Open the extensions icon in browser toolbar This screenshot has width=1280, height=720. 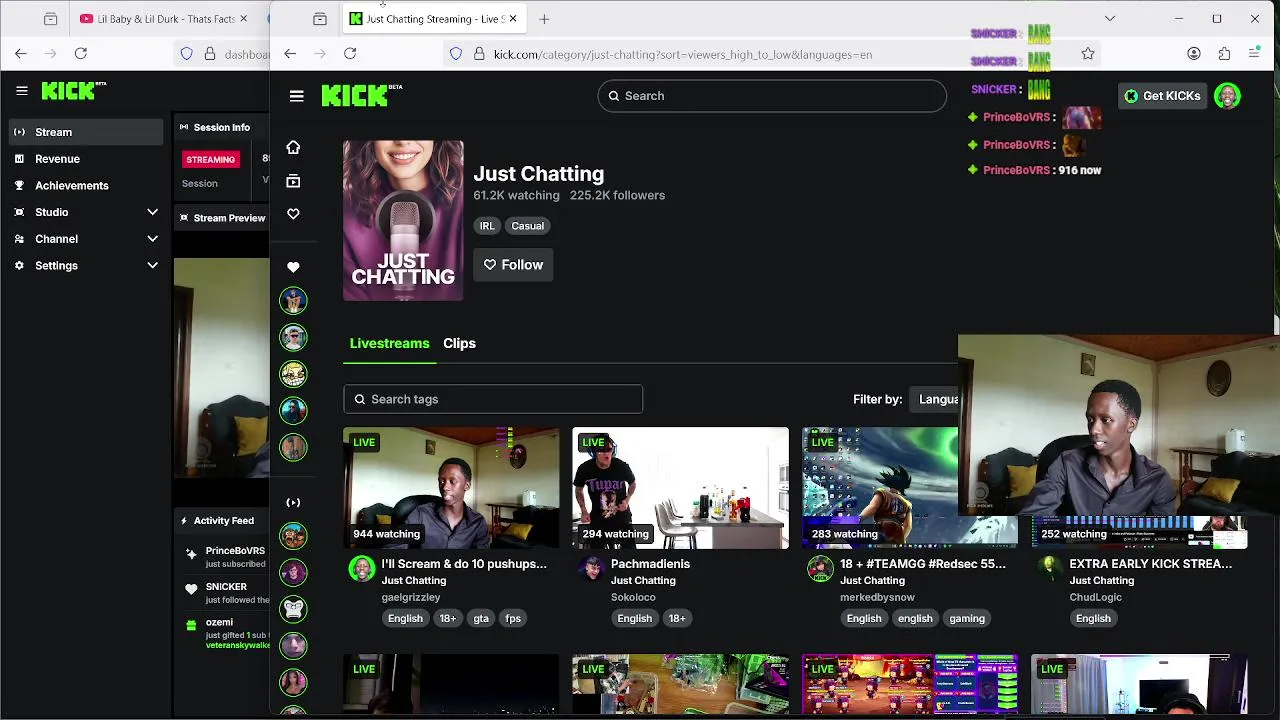[x=1224, y=54]
